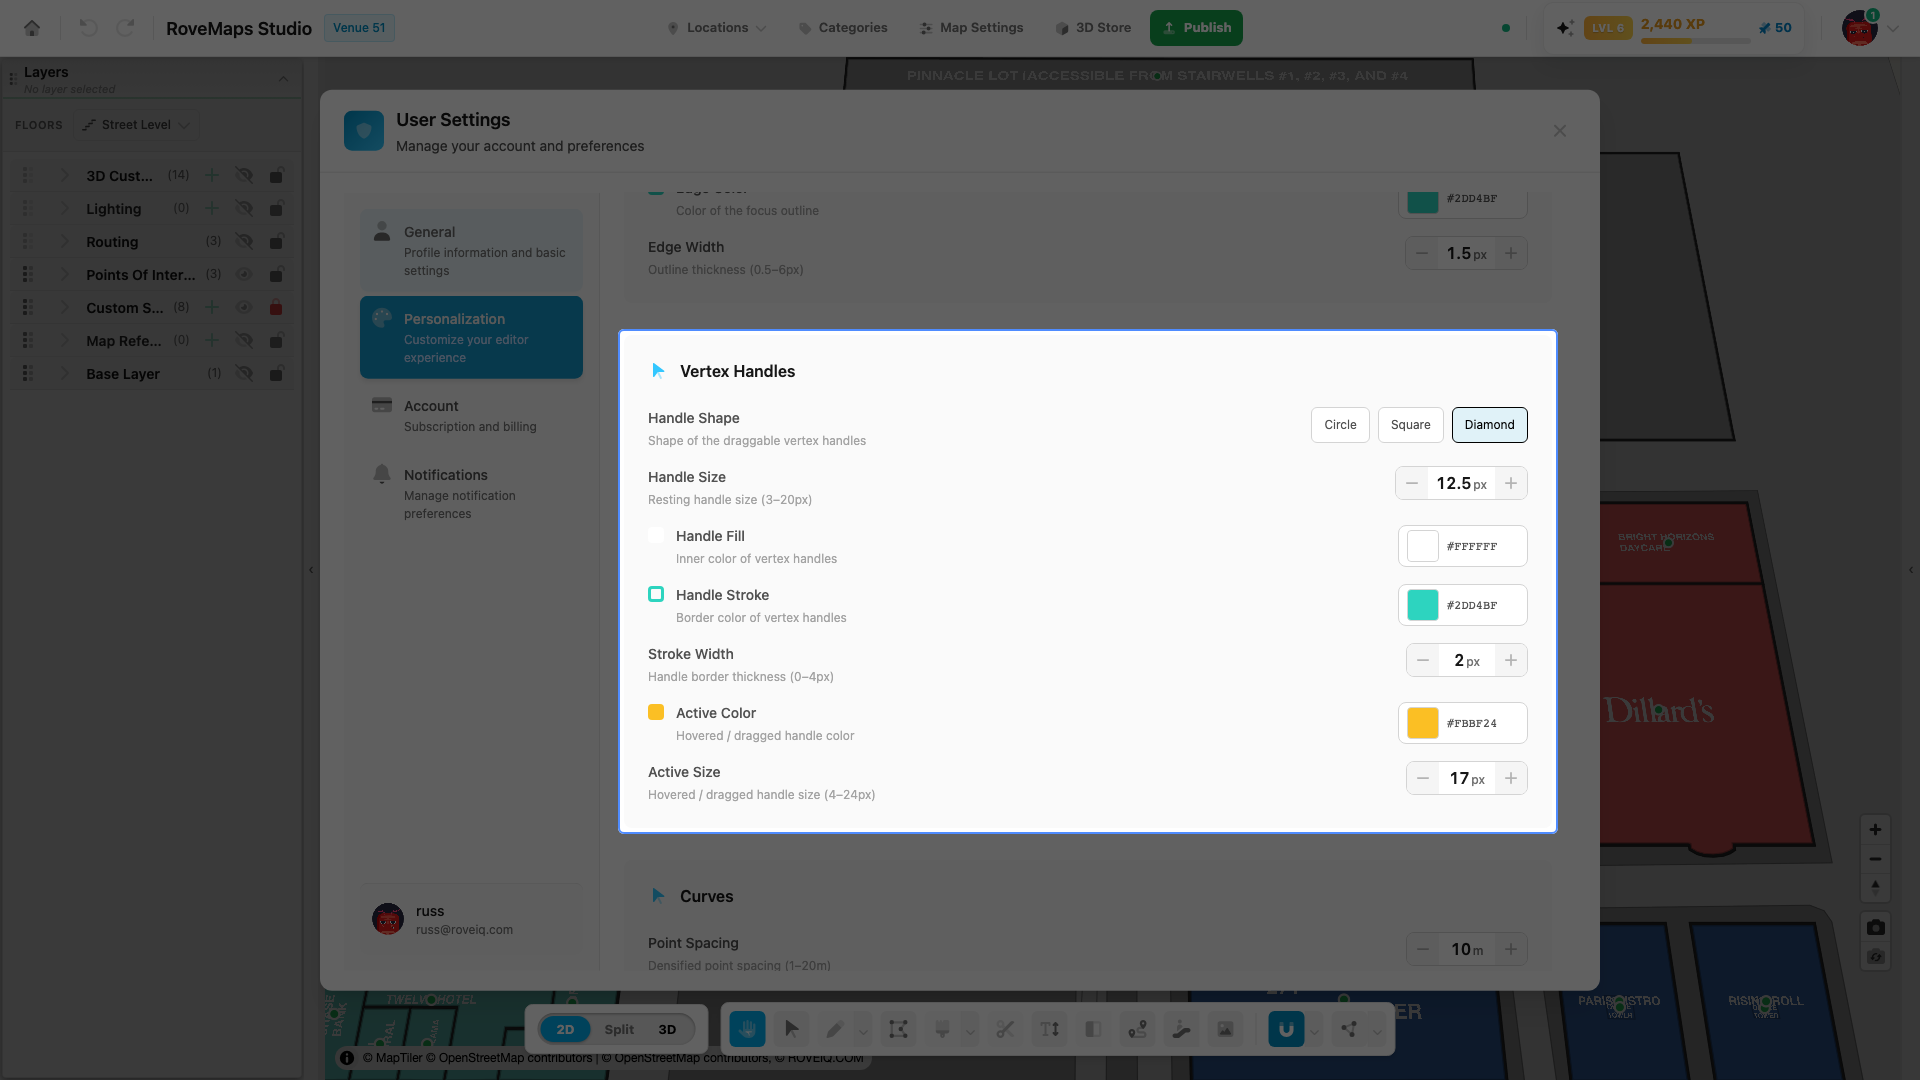Click the Publish button
Viewport: 1920px width, 1080px height.
click(x=1196, y=28)
